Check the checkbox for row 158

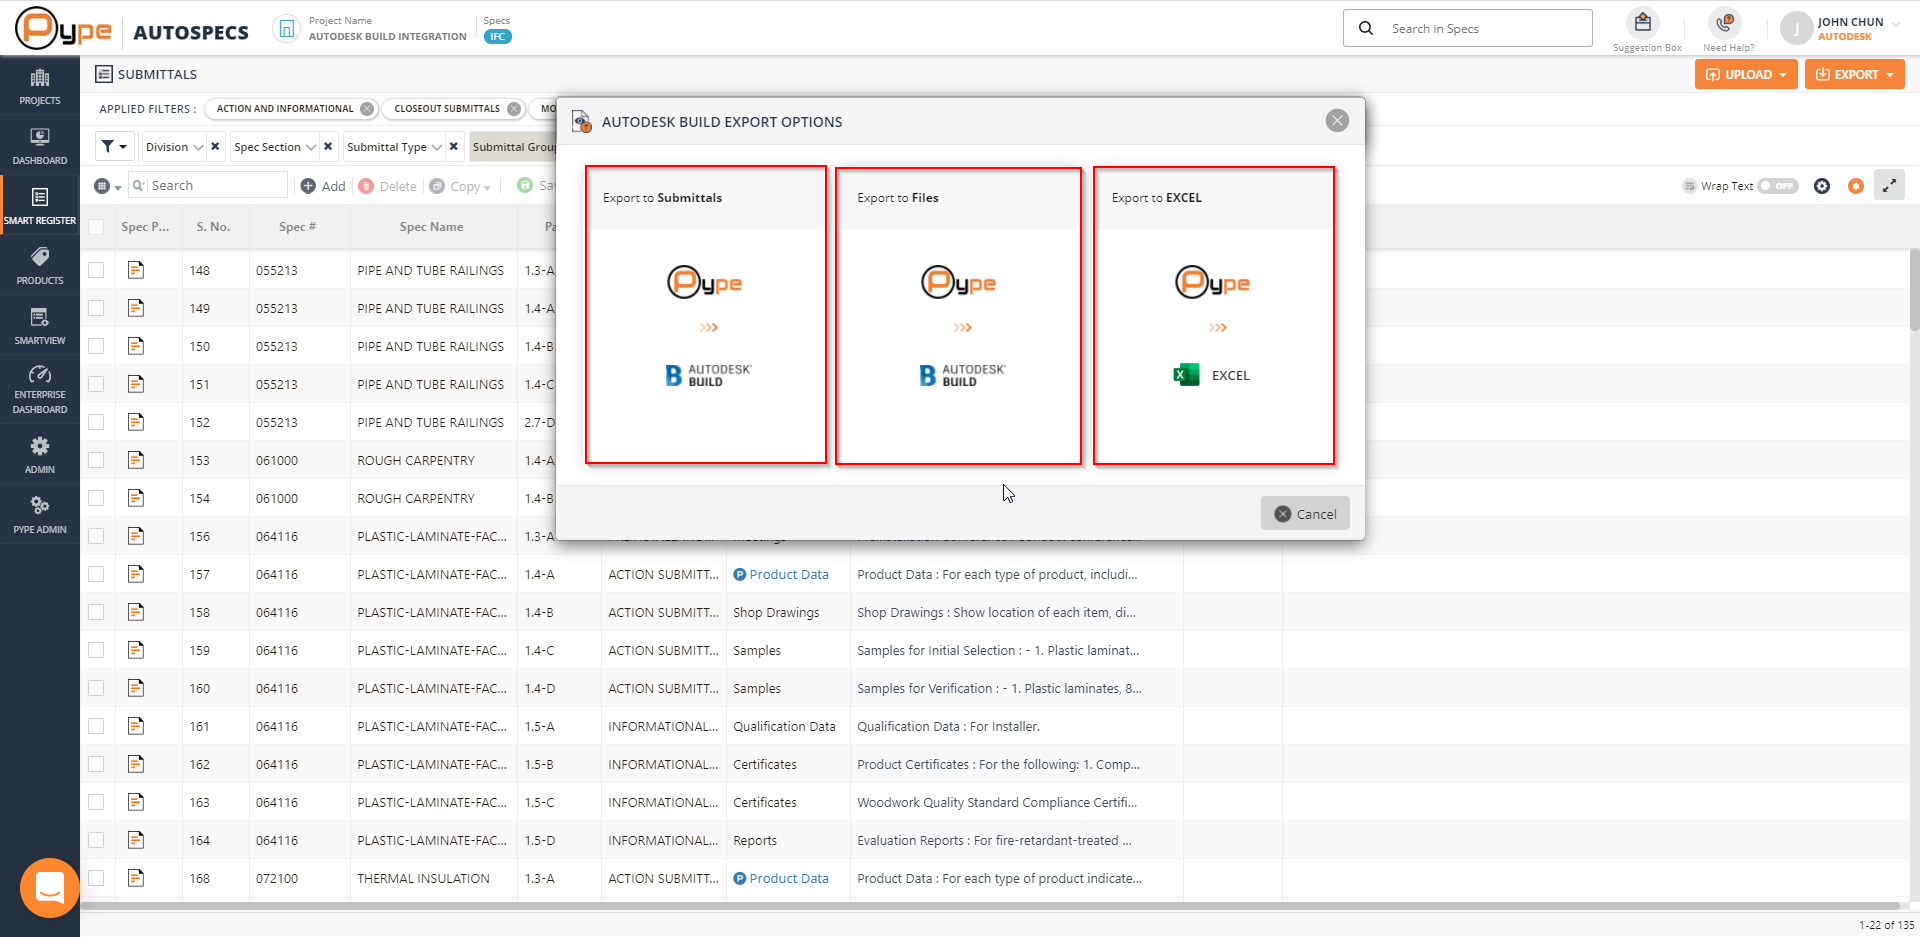click(x=96, y=612)
